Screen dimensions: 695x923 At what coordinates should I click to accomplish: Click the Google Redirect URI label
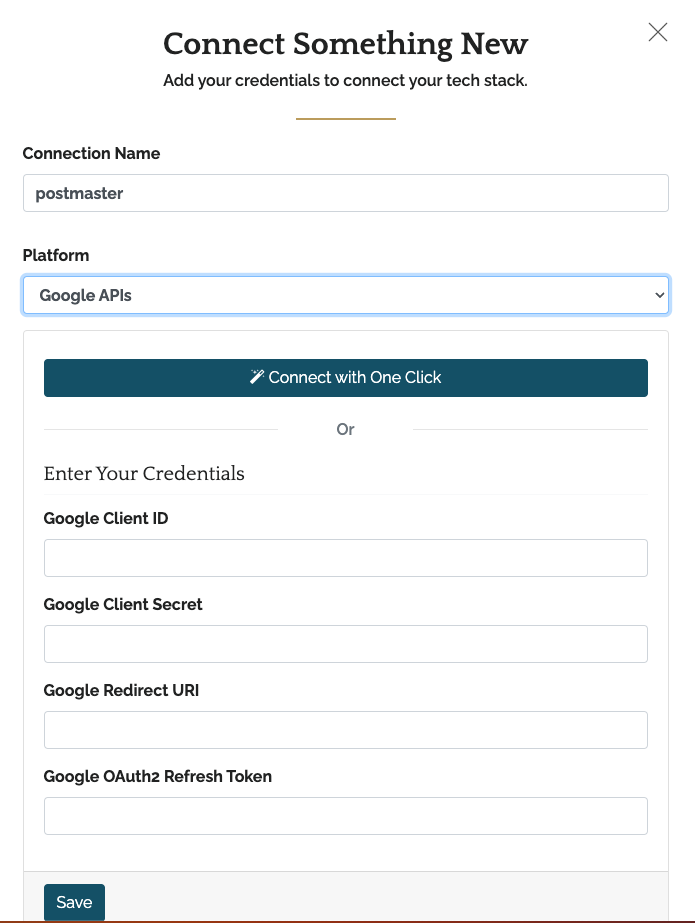pos(121,690)
